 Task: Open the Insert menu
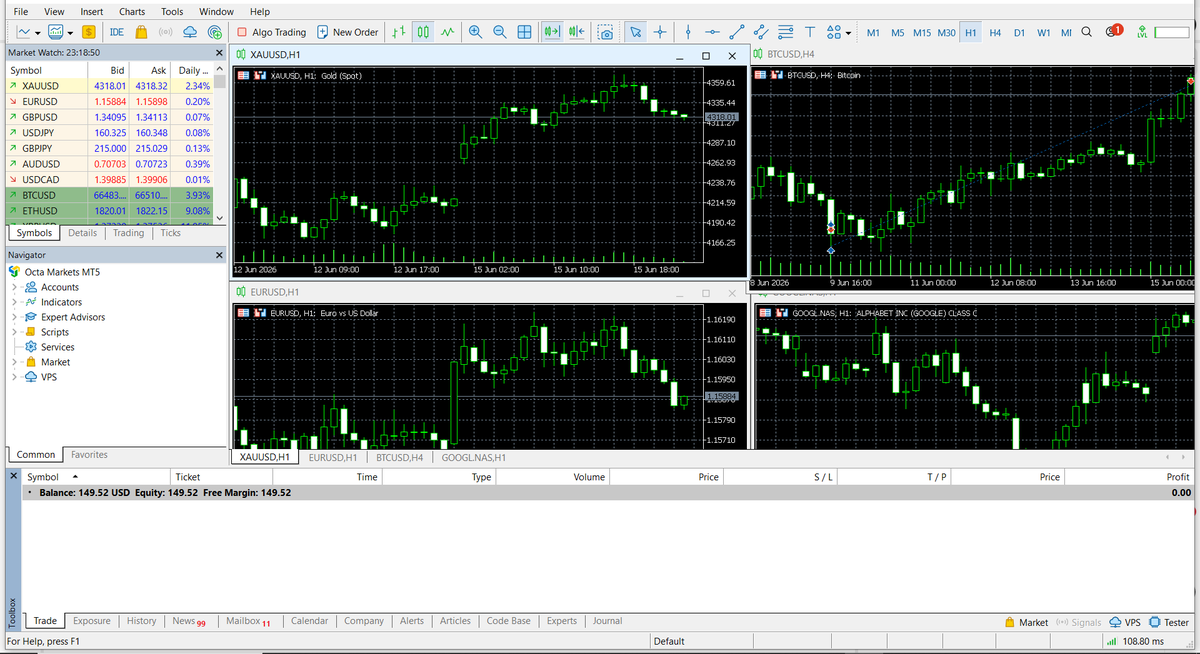(x=91, y=11)
